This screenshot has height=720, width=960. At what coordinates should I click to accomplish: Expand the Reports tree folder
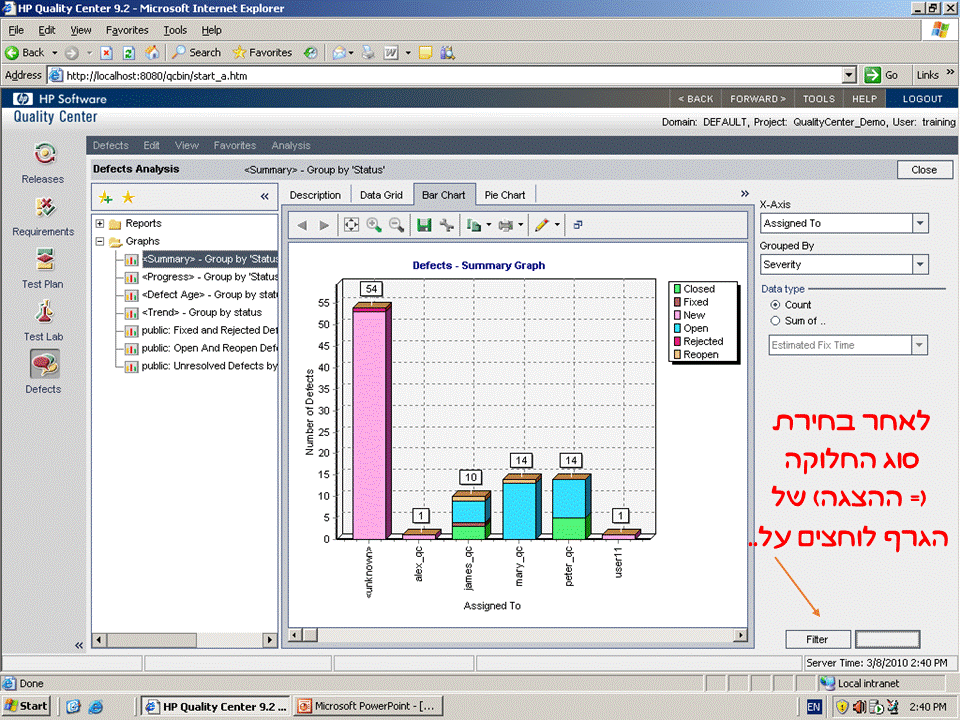click(x=100, y=223)
